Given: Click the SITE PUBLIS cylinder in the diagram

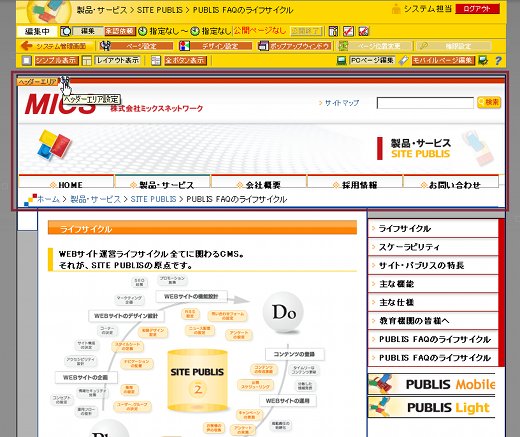Looking at the screenshot, I should (x=197, y=380).
